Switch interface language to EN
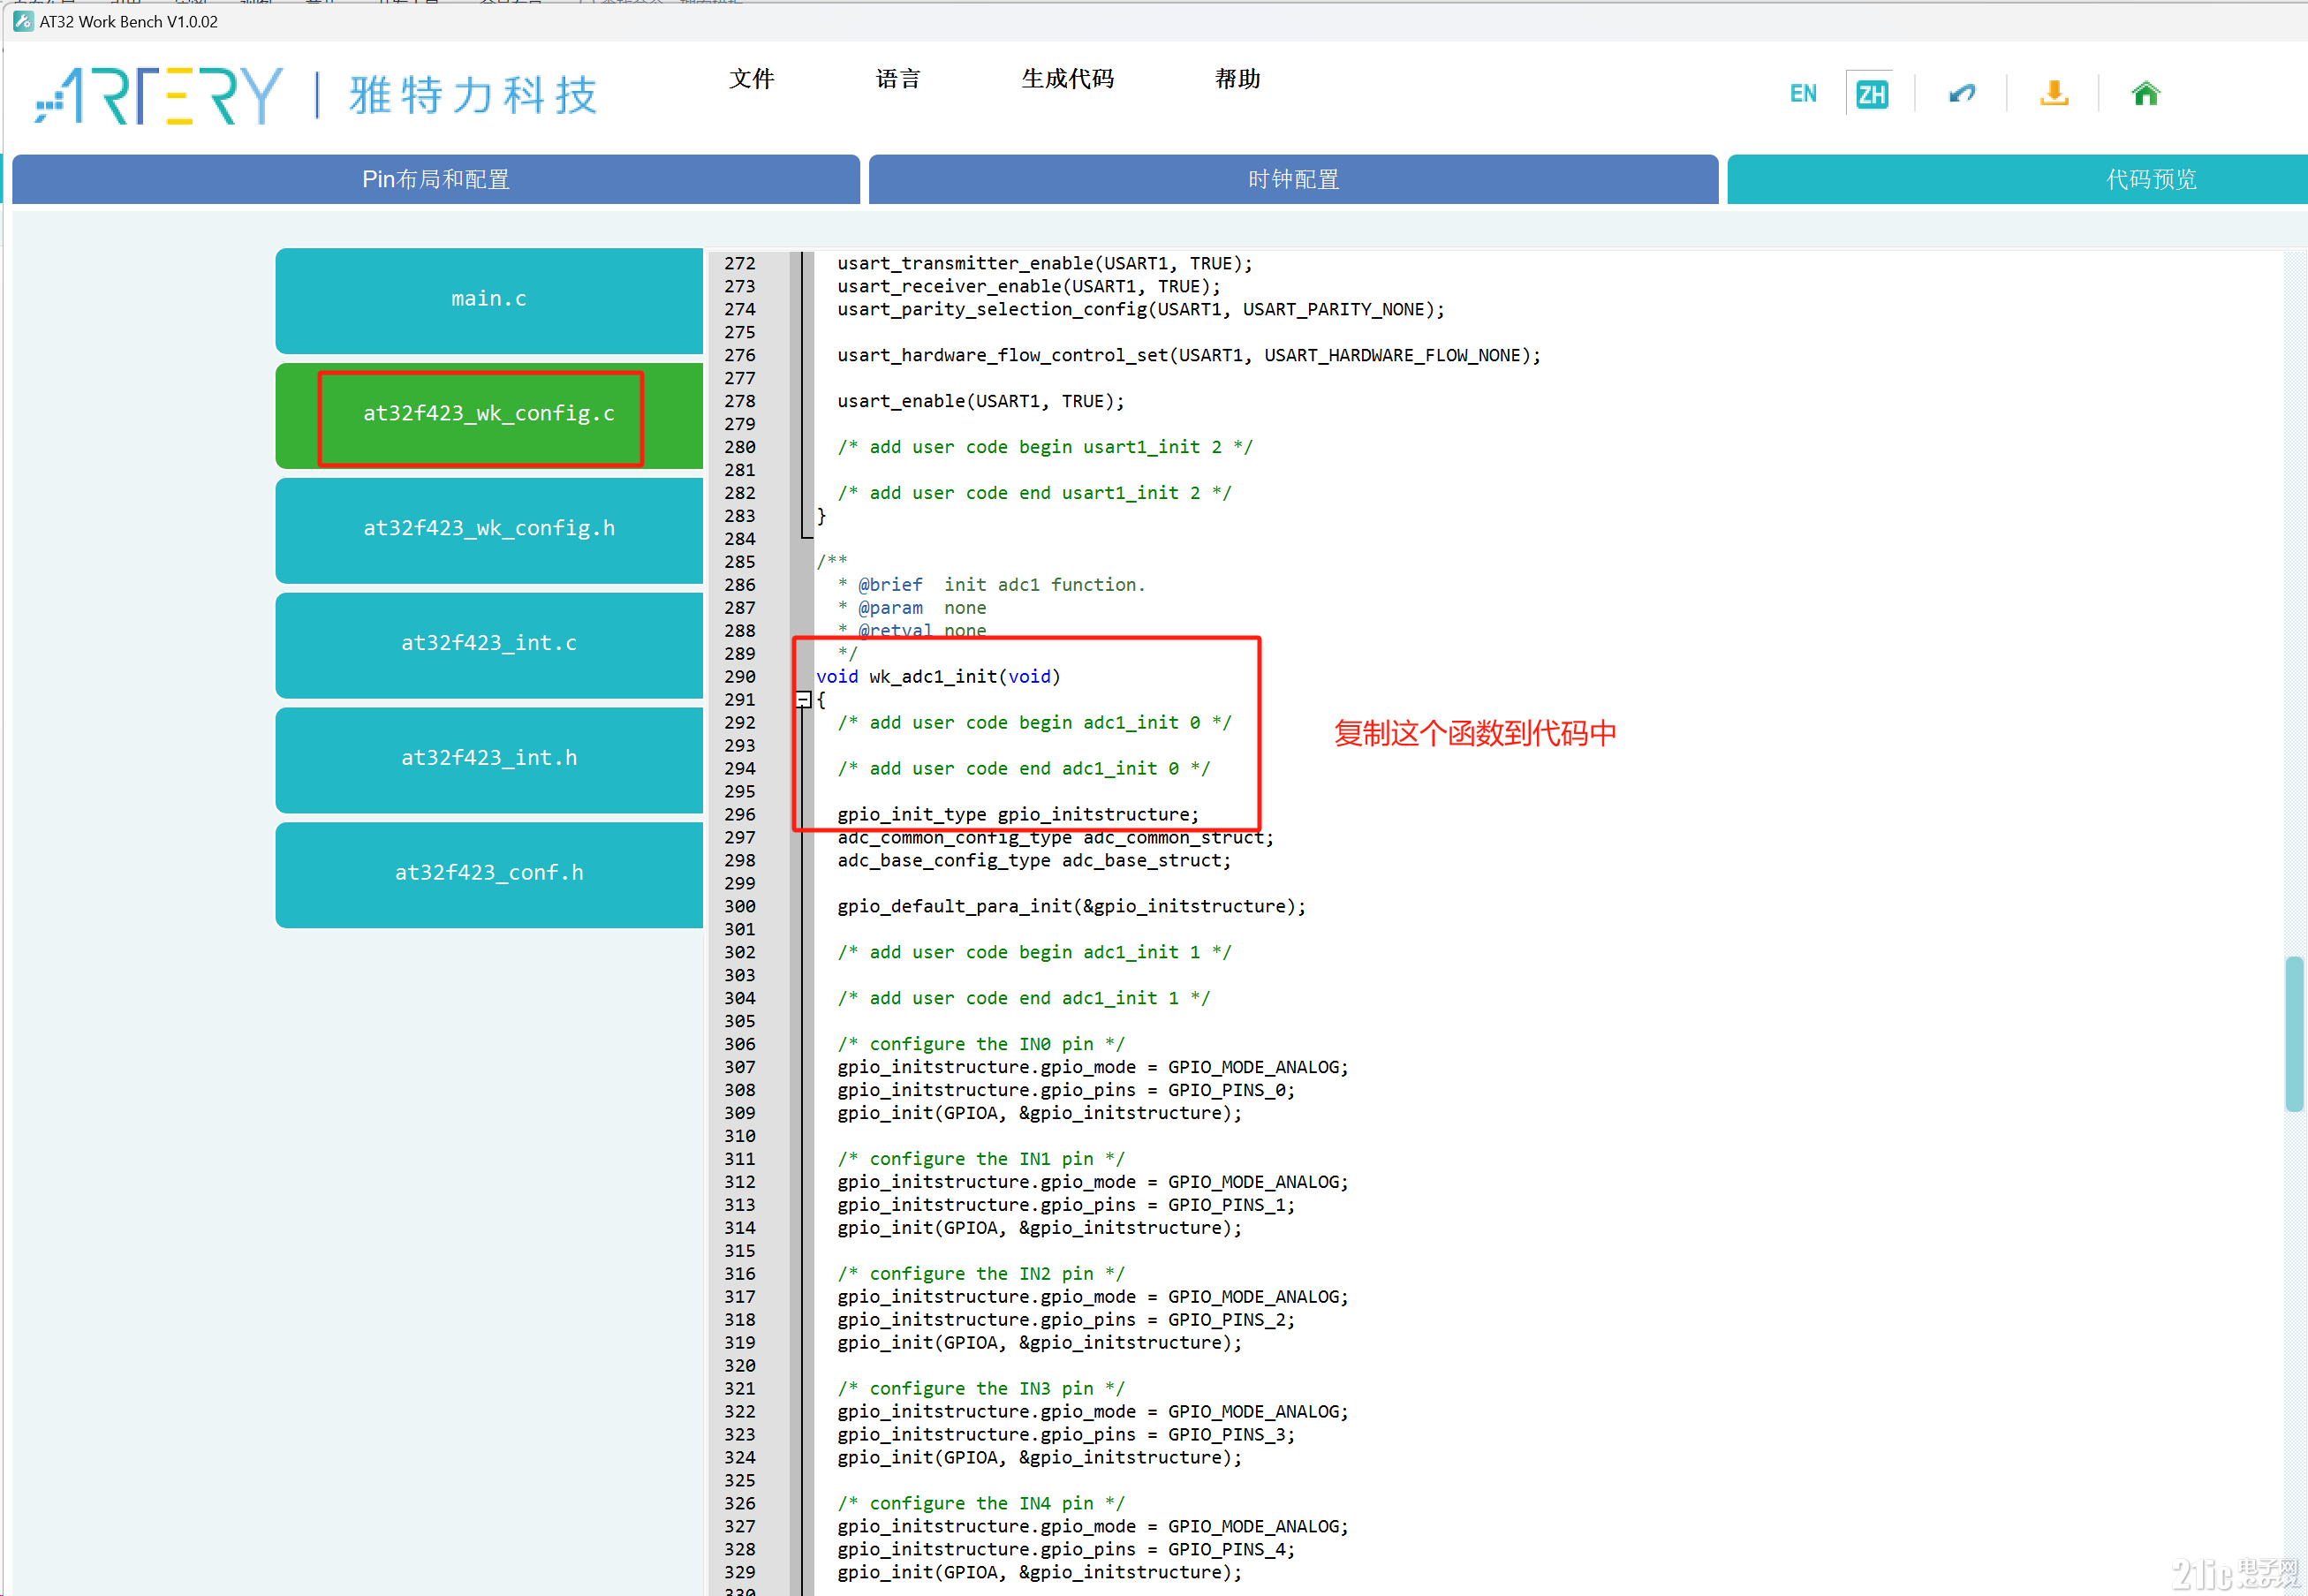 (x=1803, y=94)
